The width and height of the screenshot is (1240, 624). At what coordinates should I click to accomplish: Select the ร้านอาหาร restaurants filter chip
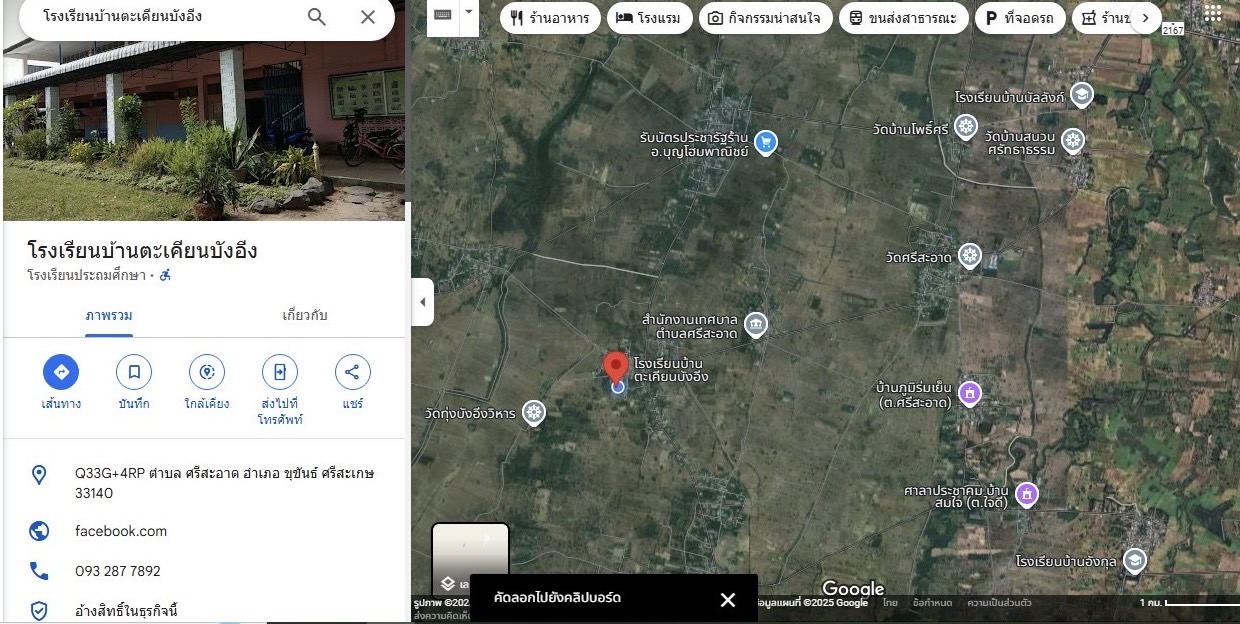pyautogui.click(x=550, y=18)
